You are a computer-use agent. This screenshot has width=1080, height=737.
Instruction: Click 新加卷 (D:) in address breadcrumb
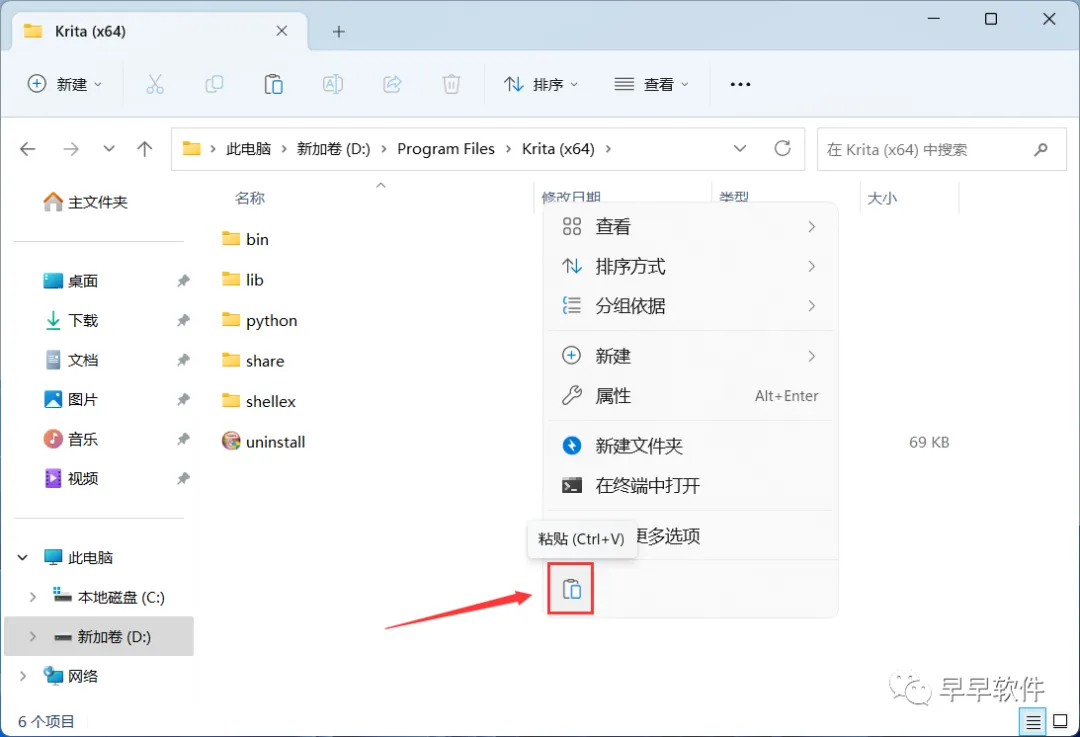click(x=333, y=149)
